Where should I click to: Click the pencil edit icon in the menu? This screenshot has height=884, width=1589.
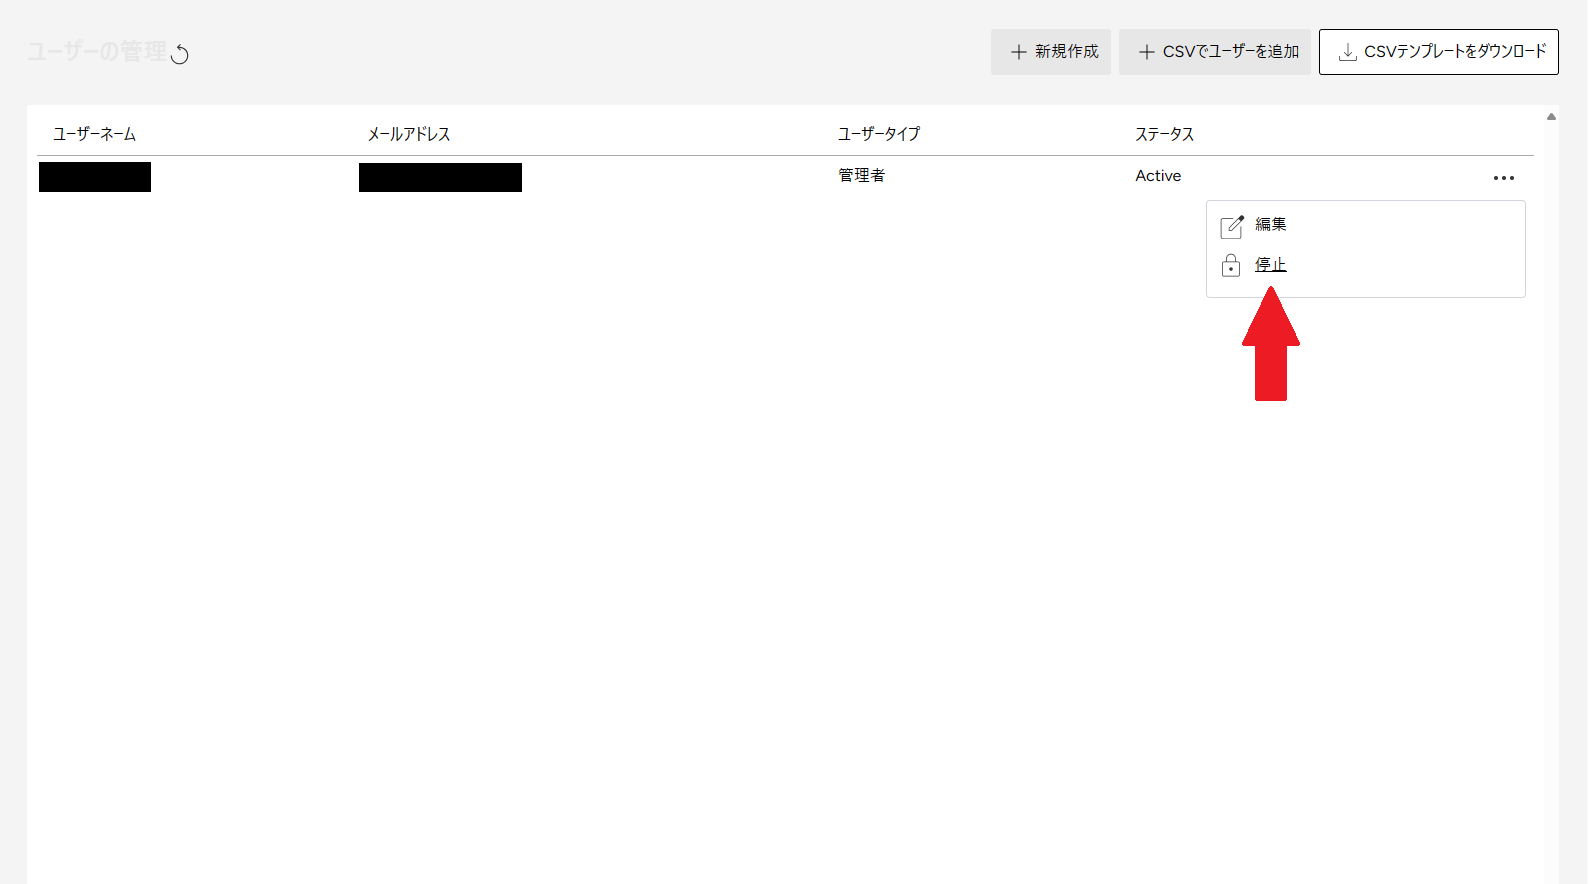click(x=1232, y=227)
